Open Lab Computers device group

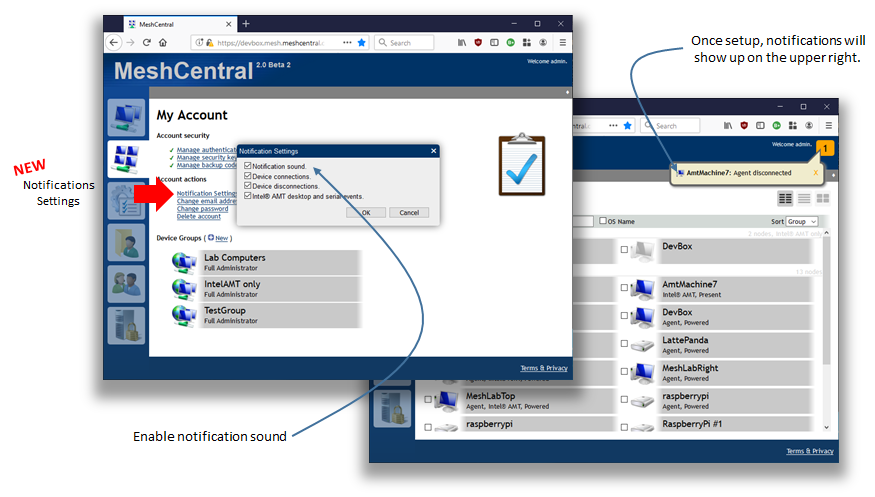(x=280, y=262)
